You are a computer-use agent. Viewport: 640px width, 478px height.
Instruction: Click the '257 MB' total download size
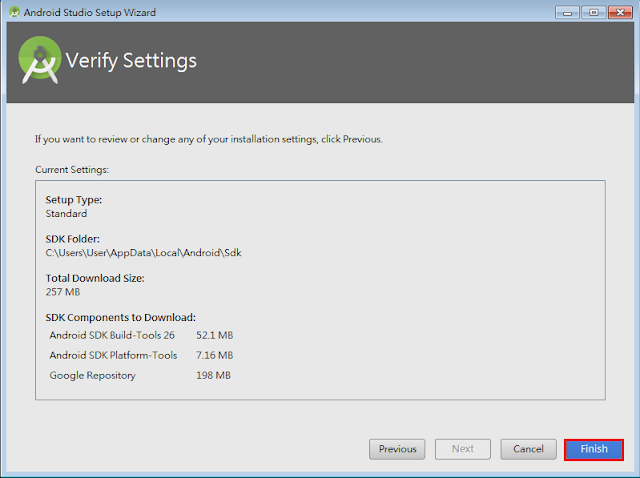click(x=63, y=292)
